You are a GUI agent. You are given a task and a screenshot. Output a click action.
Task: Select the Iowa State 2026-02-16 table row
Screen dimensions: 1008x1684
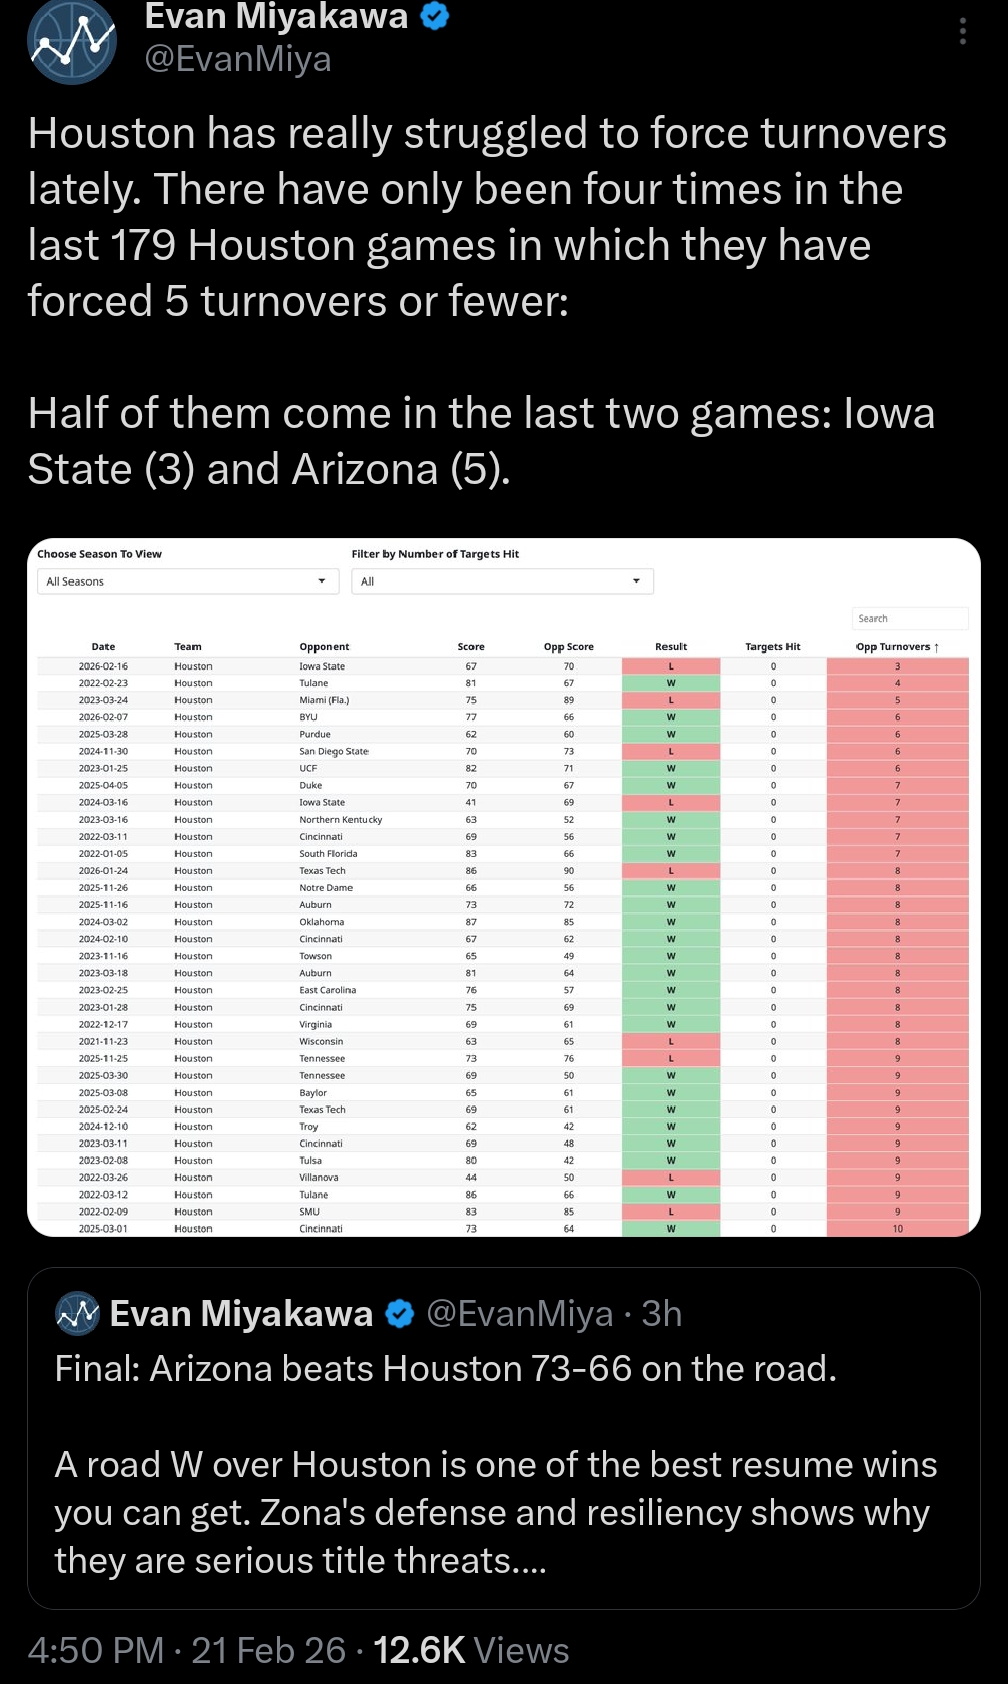pyautogui.click(x=322, y=666)
